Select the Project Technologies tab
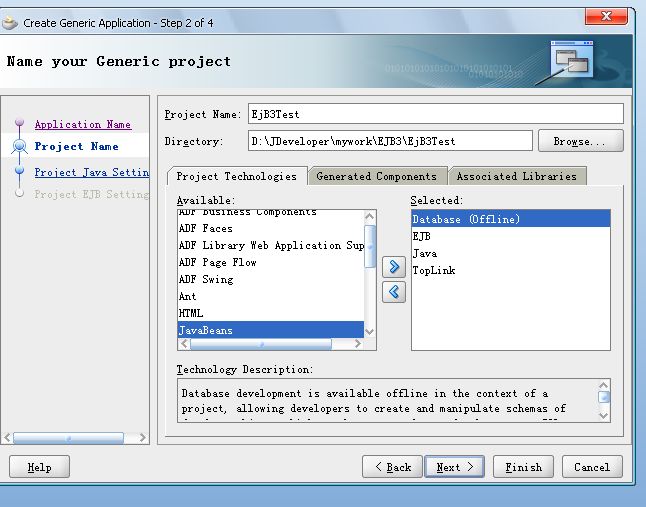 (x=236, y=176)
